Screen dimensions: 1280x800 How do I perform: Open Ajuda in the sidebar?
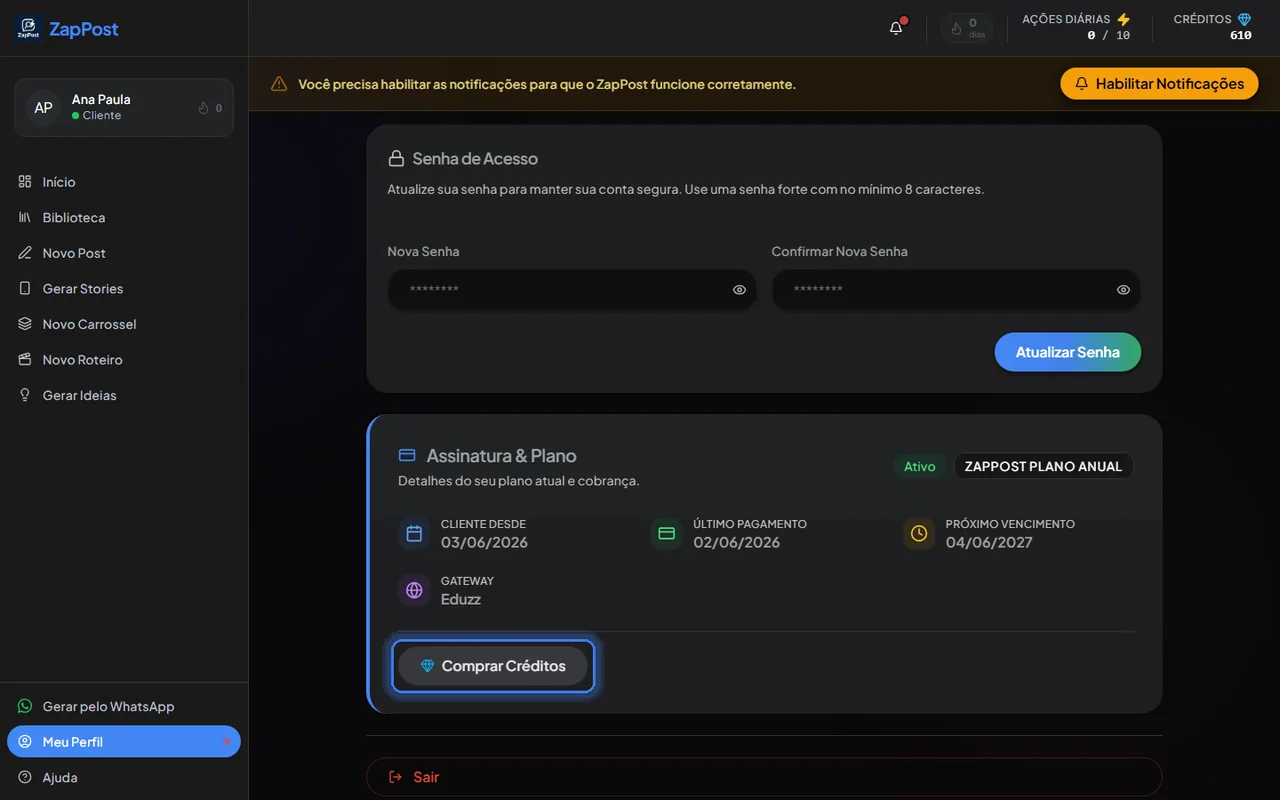pyautogui.click(x=124, y=777)
